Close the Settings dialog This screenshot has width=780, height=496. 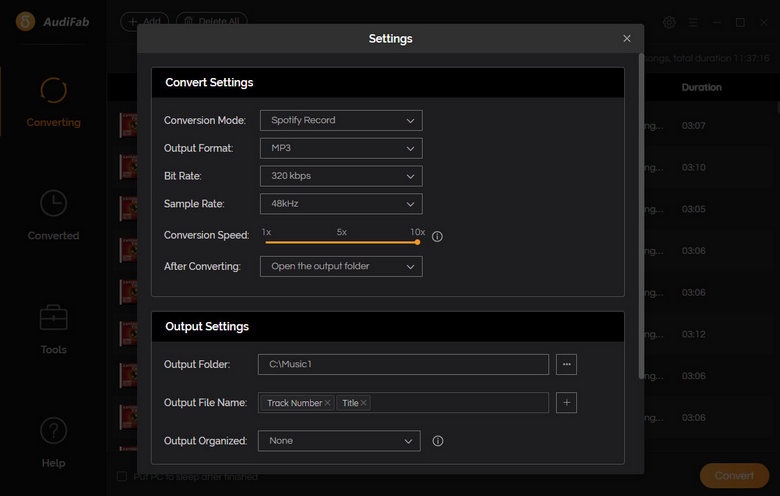[x=627, y=39]
